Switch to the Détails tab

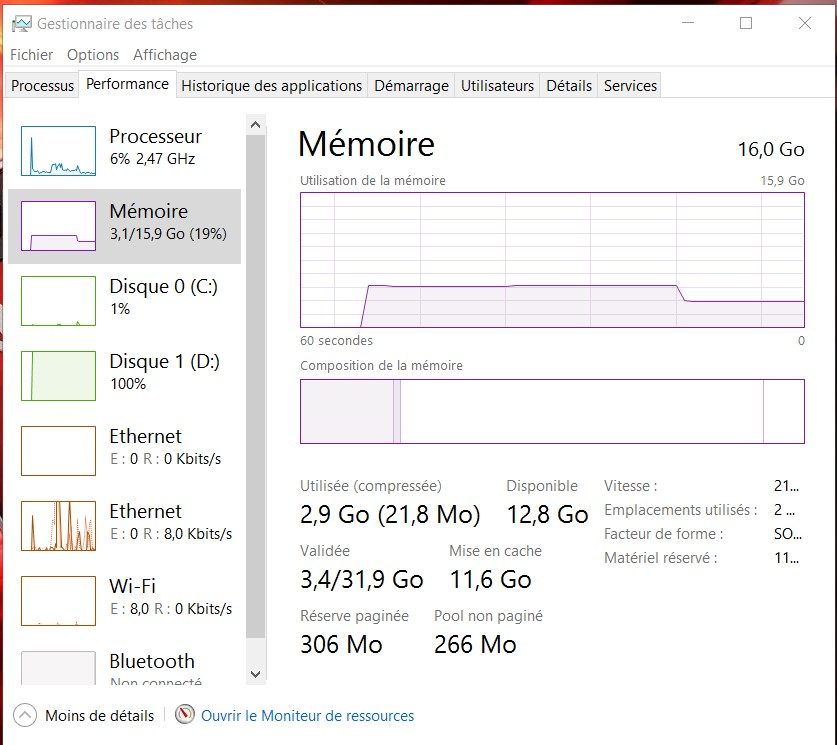click(569, 85)
